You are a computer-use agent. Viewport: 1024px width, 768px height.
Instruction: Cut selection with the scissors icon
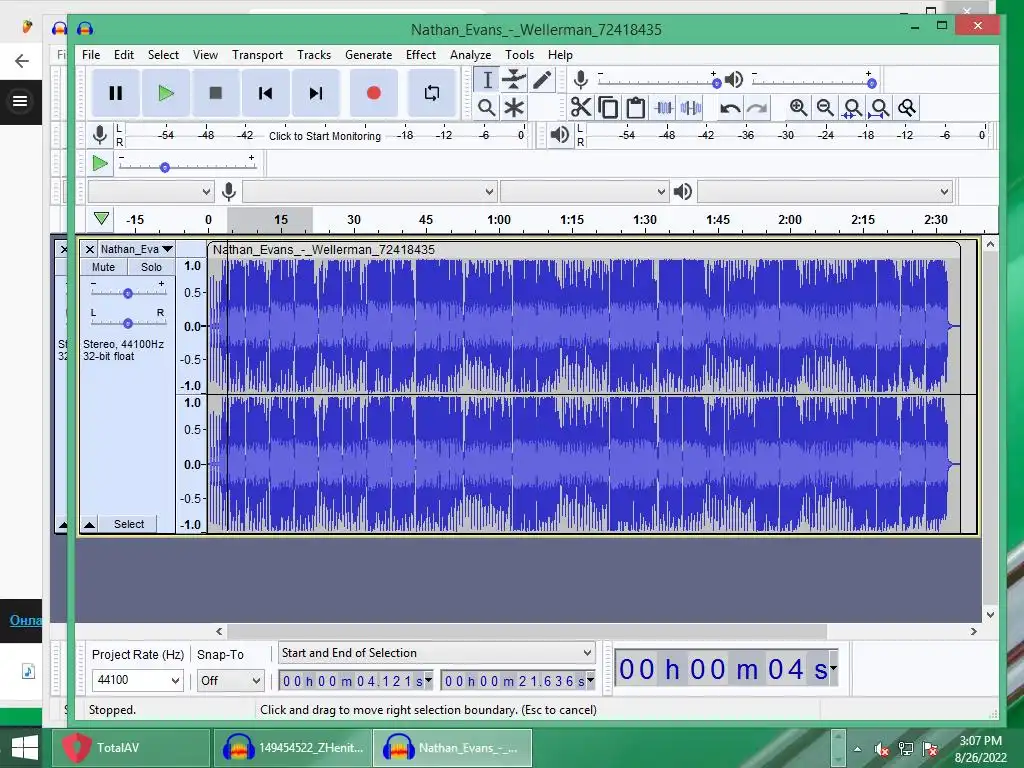[x=580, y=107]
